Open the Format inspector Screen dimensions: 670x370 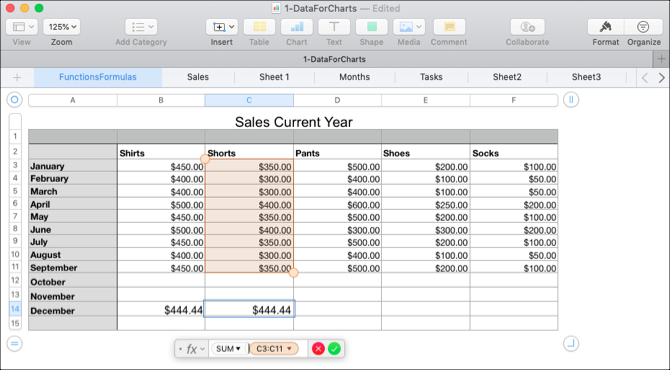(605, 27)
